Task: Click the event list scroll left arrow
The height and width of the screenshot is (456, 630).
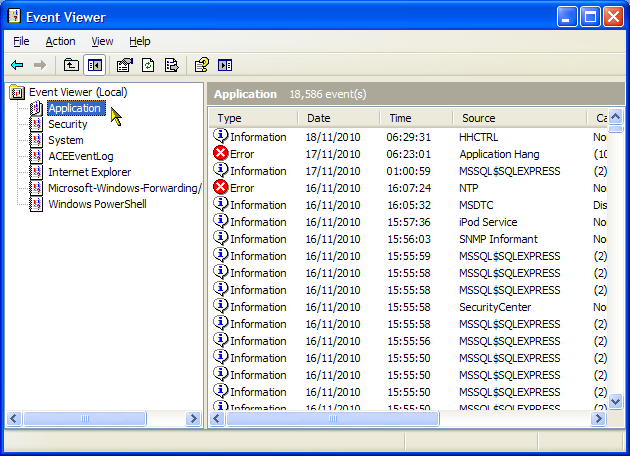Action: click(x=217, y=419)
